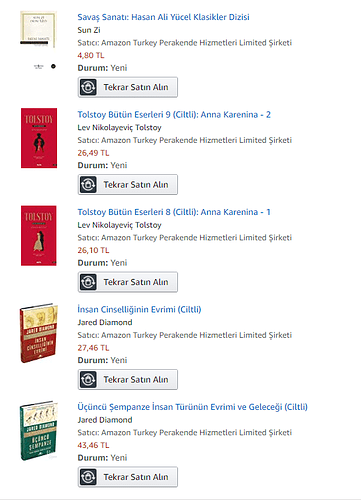Open Üçüncü Şempanze book title link
This screenshot has height=500, width=361.
[x=192, y=407]
